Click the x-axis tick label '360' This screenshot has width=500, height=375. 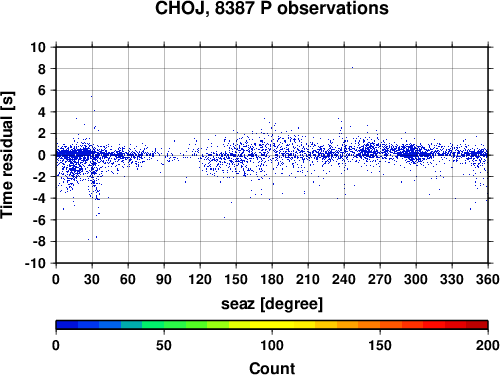488,279
